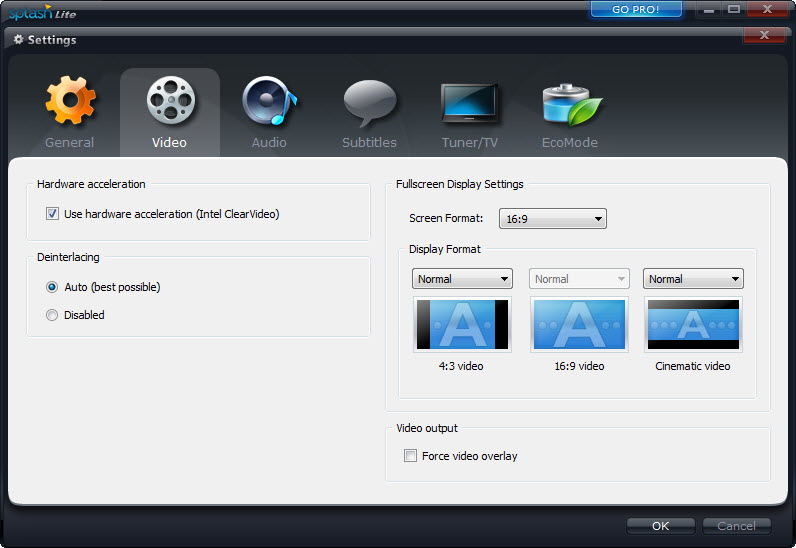Uncheck Use hardware acceleration checkbox

52,214
